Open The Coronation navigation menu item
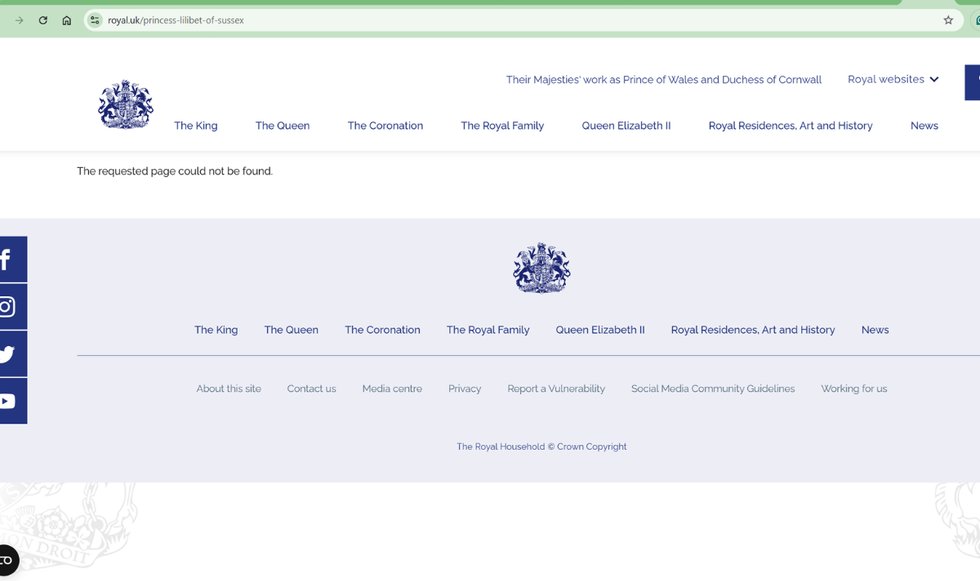This screenshot has width=980, height=581. (385, 125)
